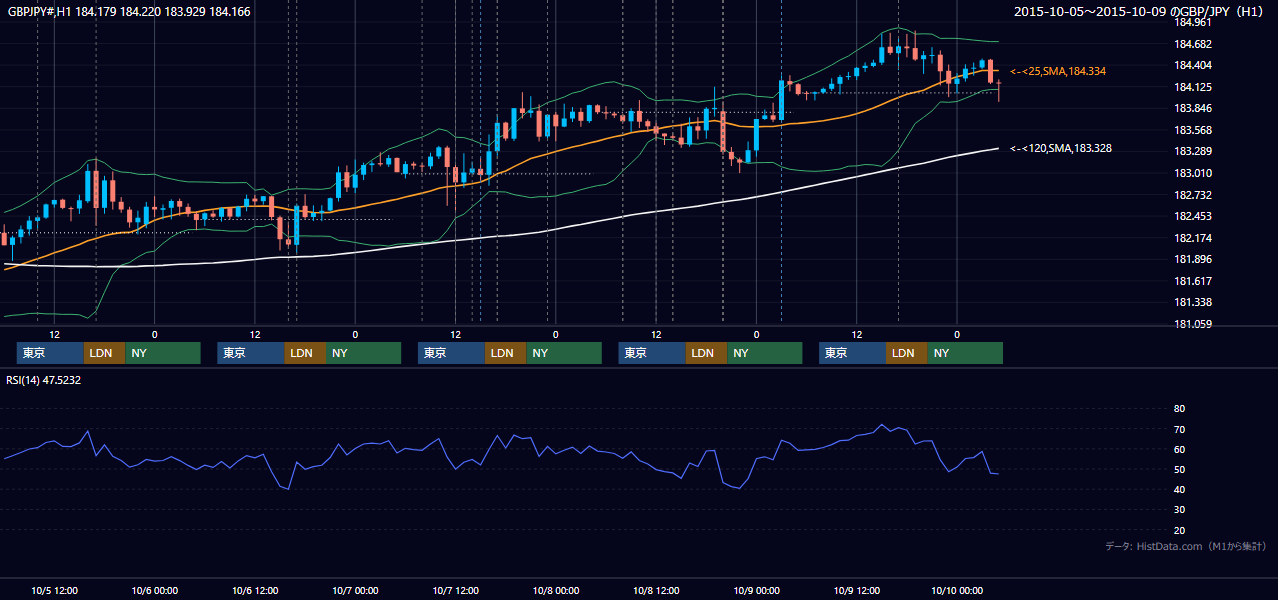Click the rightmost 東京 session block
Screen dimensions: 1278x600
click(x=852, y=353)
